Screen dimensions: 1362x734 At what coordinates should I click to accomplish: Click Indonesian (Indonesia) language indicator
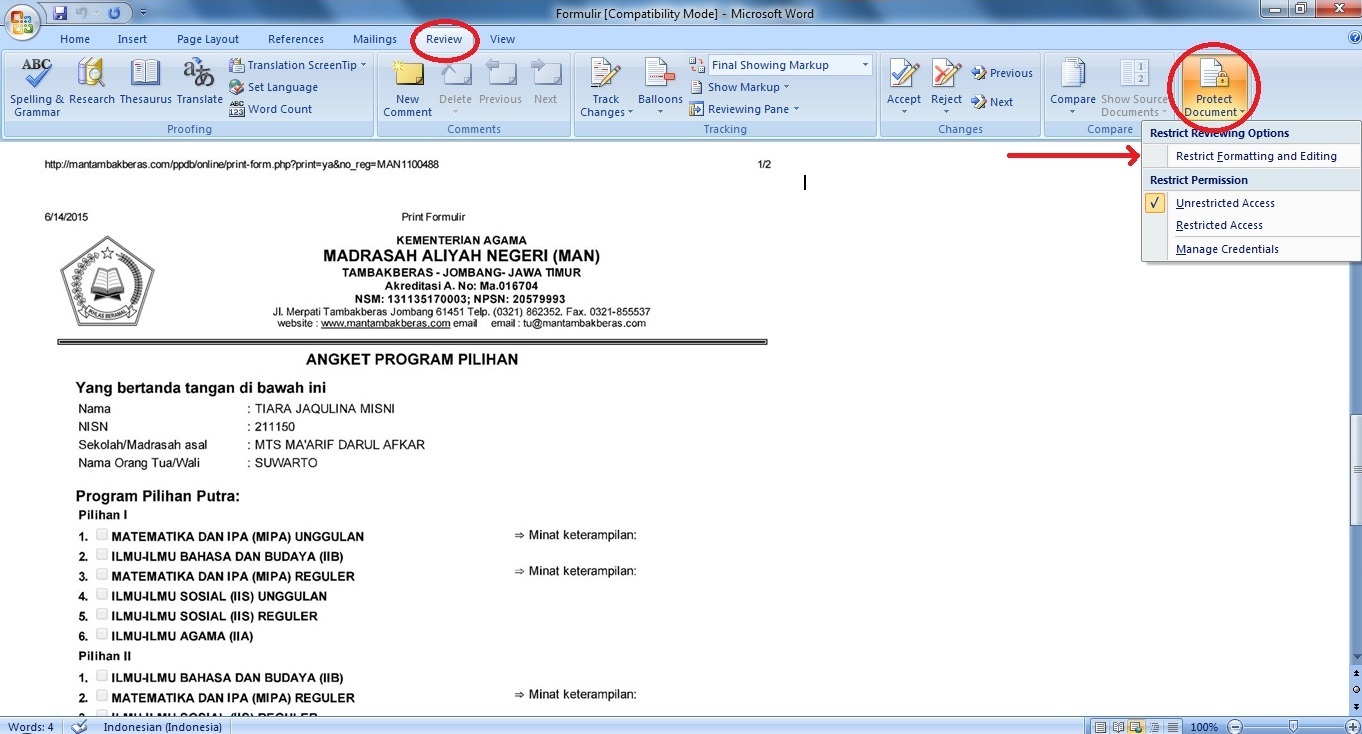pos(162,726)
